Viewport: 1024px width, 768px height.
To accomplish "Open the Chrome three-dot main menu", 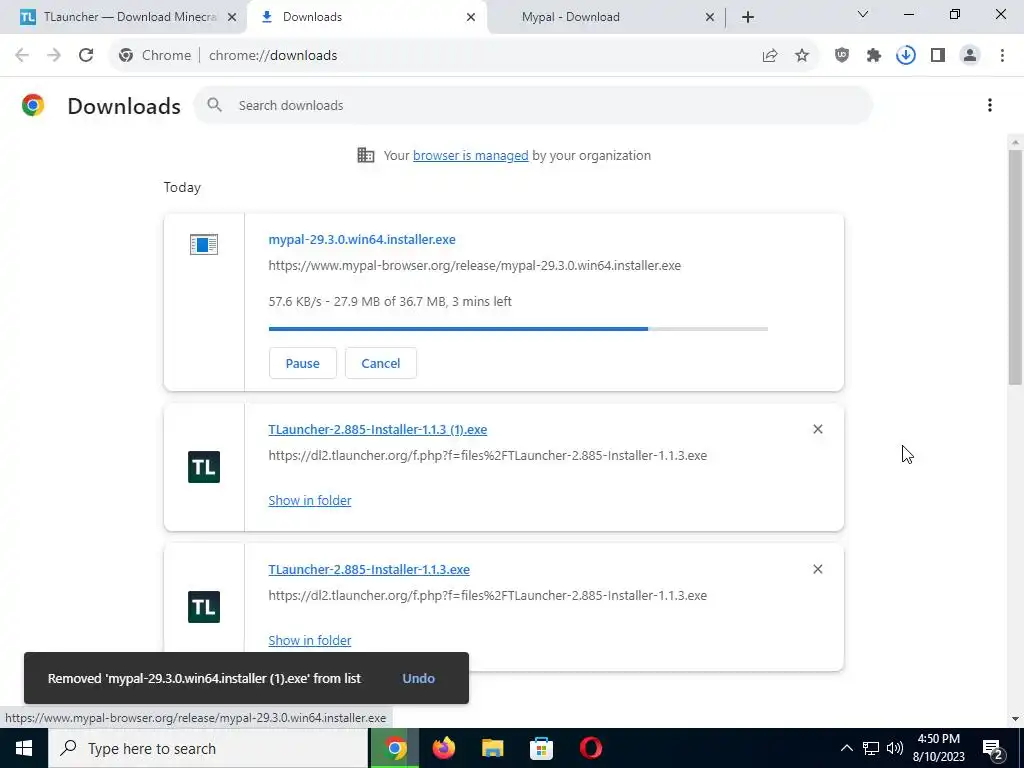I will click(x=1002, y=56).
